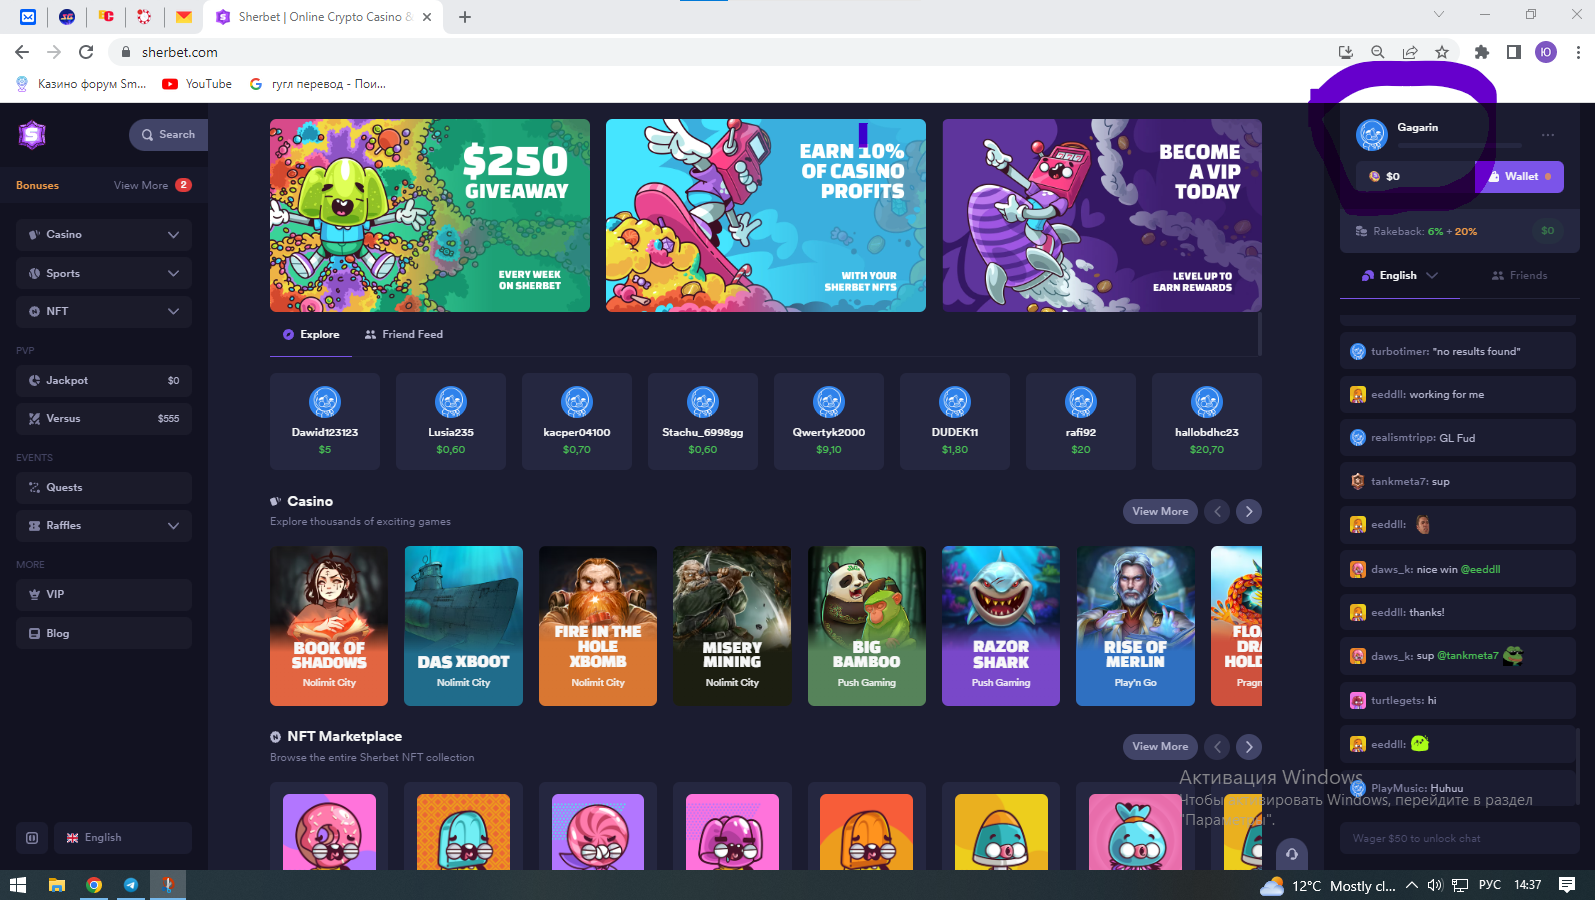The width and height of the screenshot is (1595, 900).
Task: Launch the Das Xboot game
Action: (464, 626)
